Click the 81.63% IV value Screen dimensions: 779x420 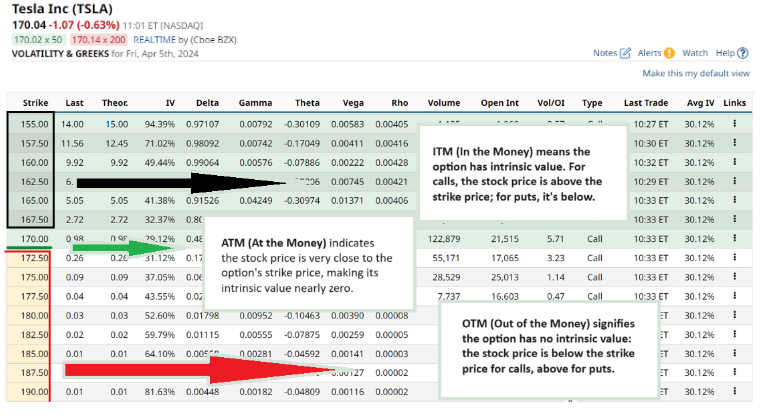click(x=160, y=392)
